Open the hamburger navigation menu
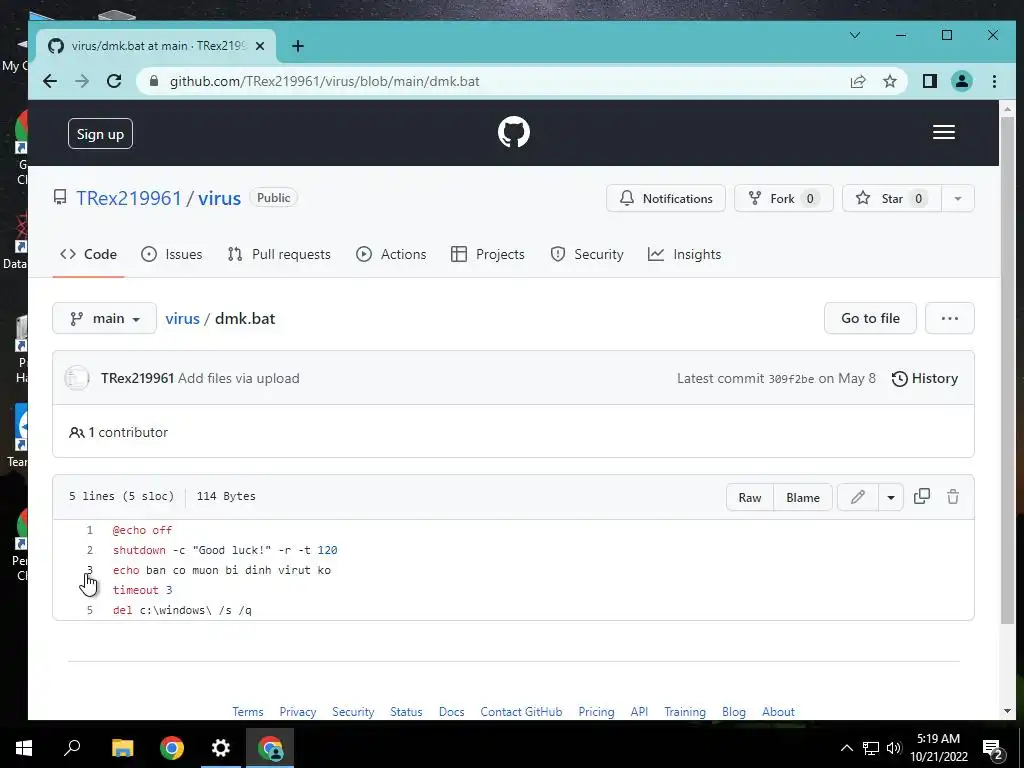 click(x=944, y=133)
